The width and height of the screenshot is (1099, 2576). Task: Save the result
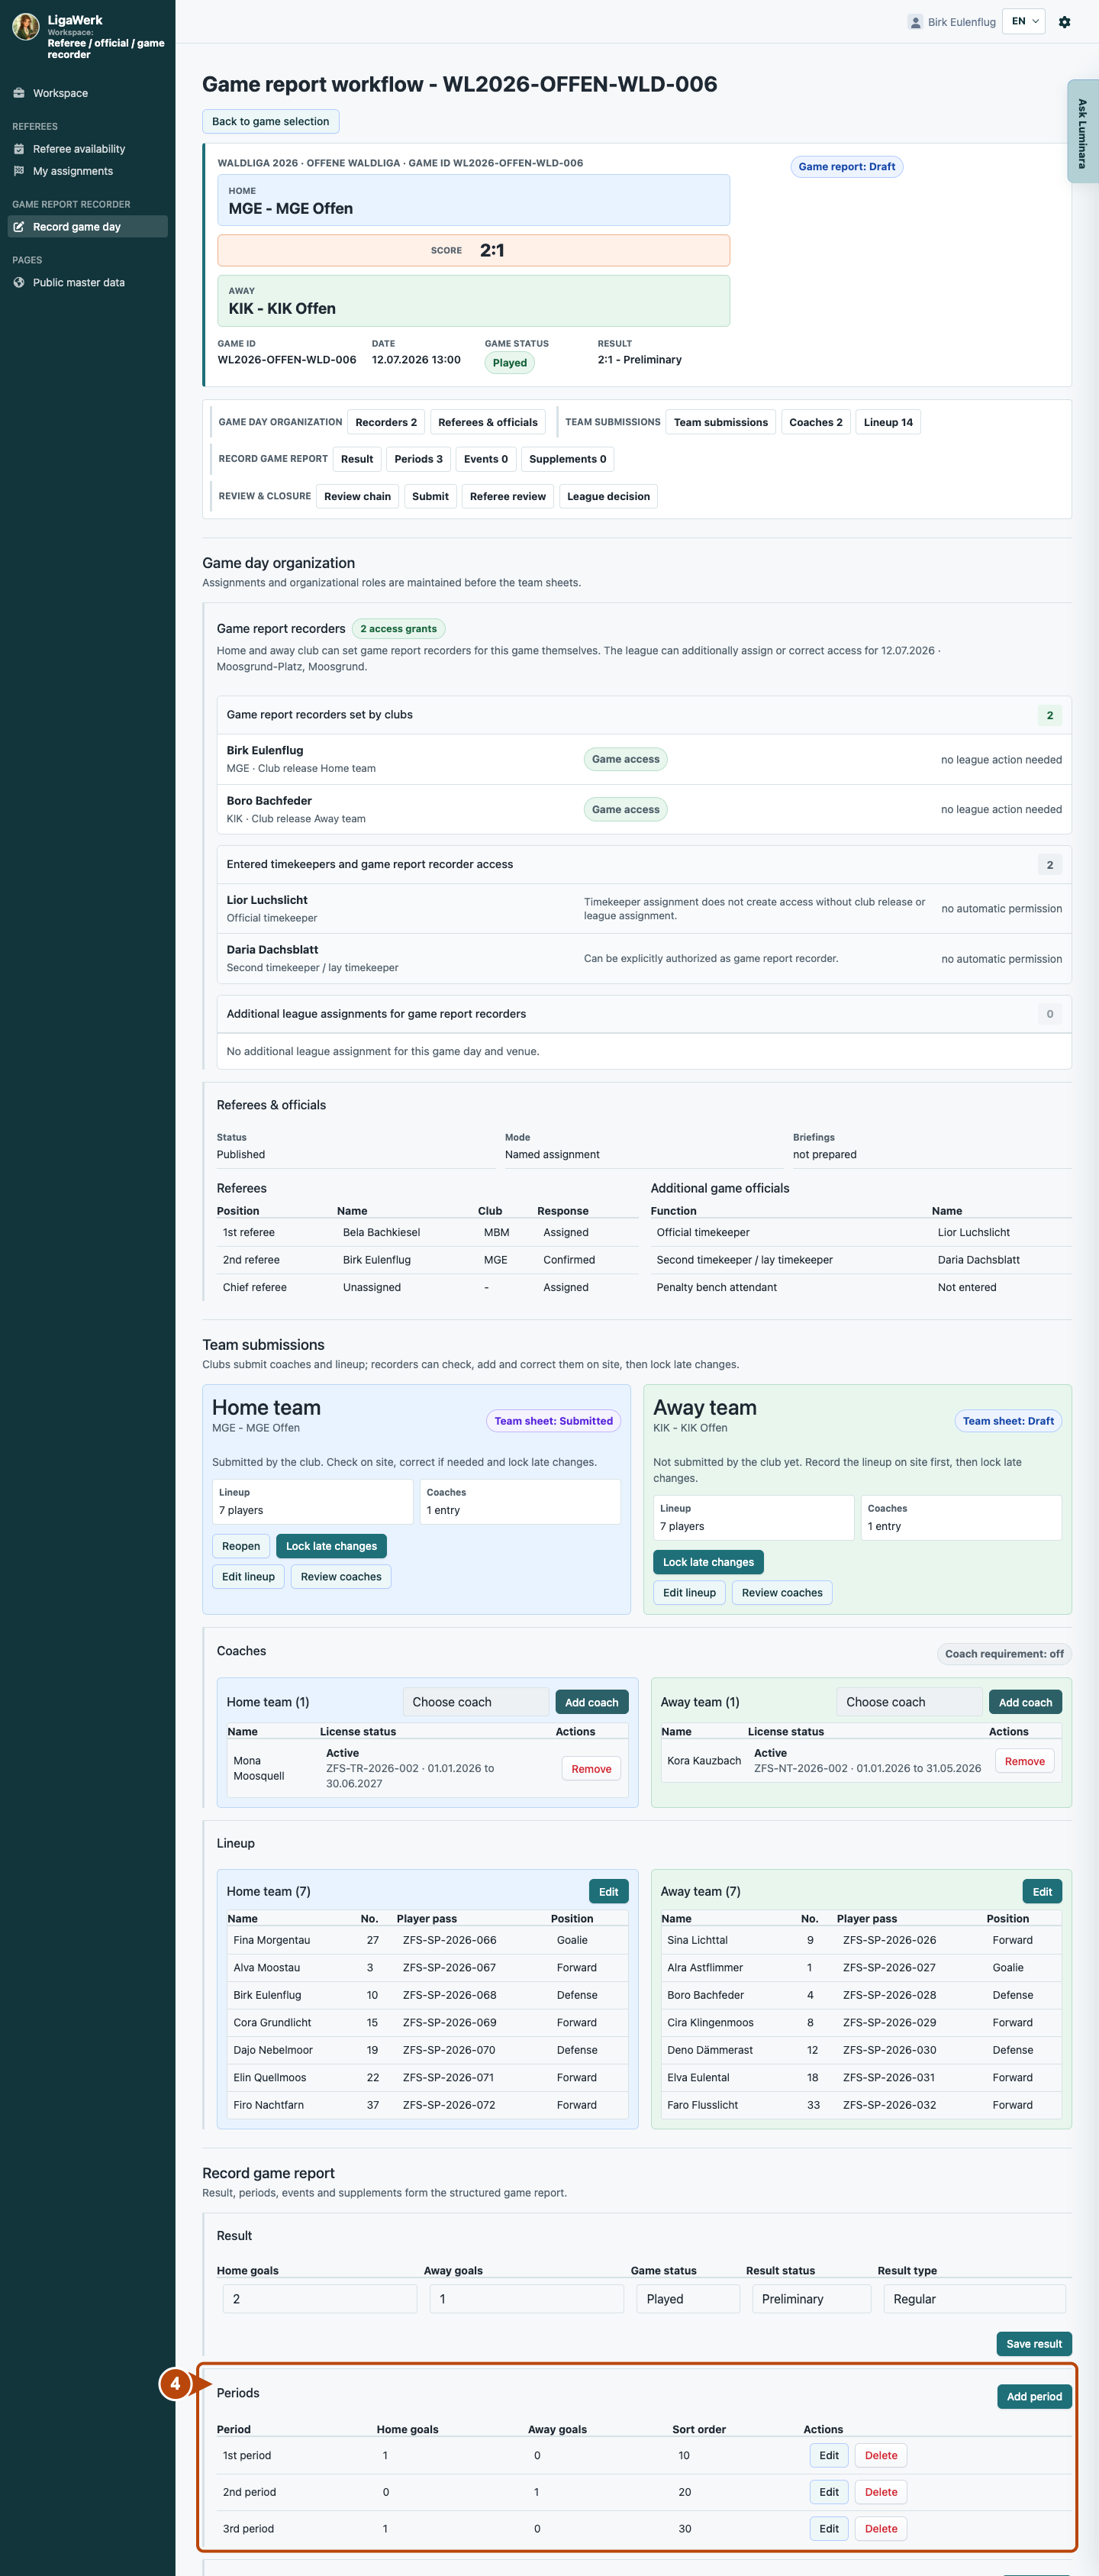pos(1034,2344)
